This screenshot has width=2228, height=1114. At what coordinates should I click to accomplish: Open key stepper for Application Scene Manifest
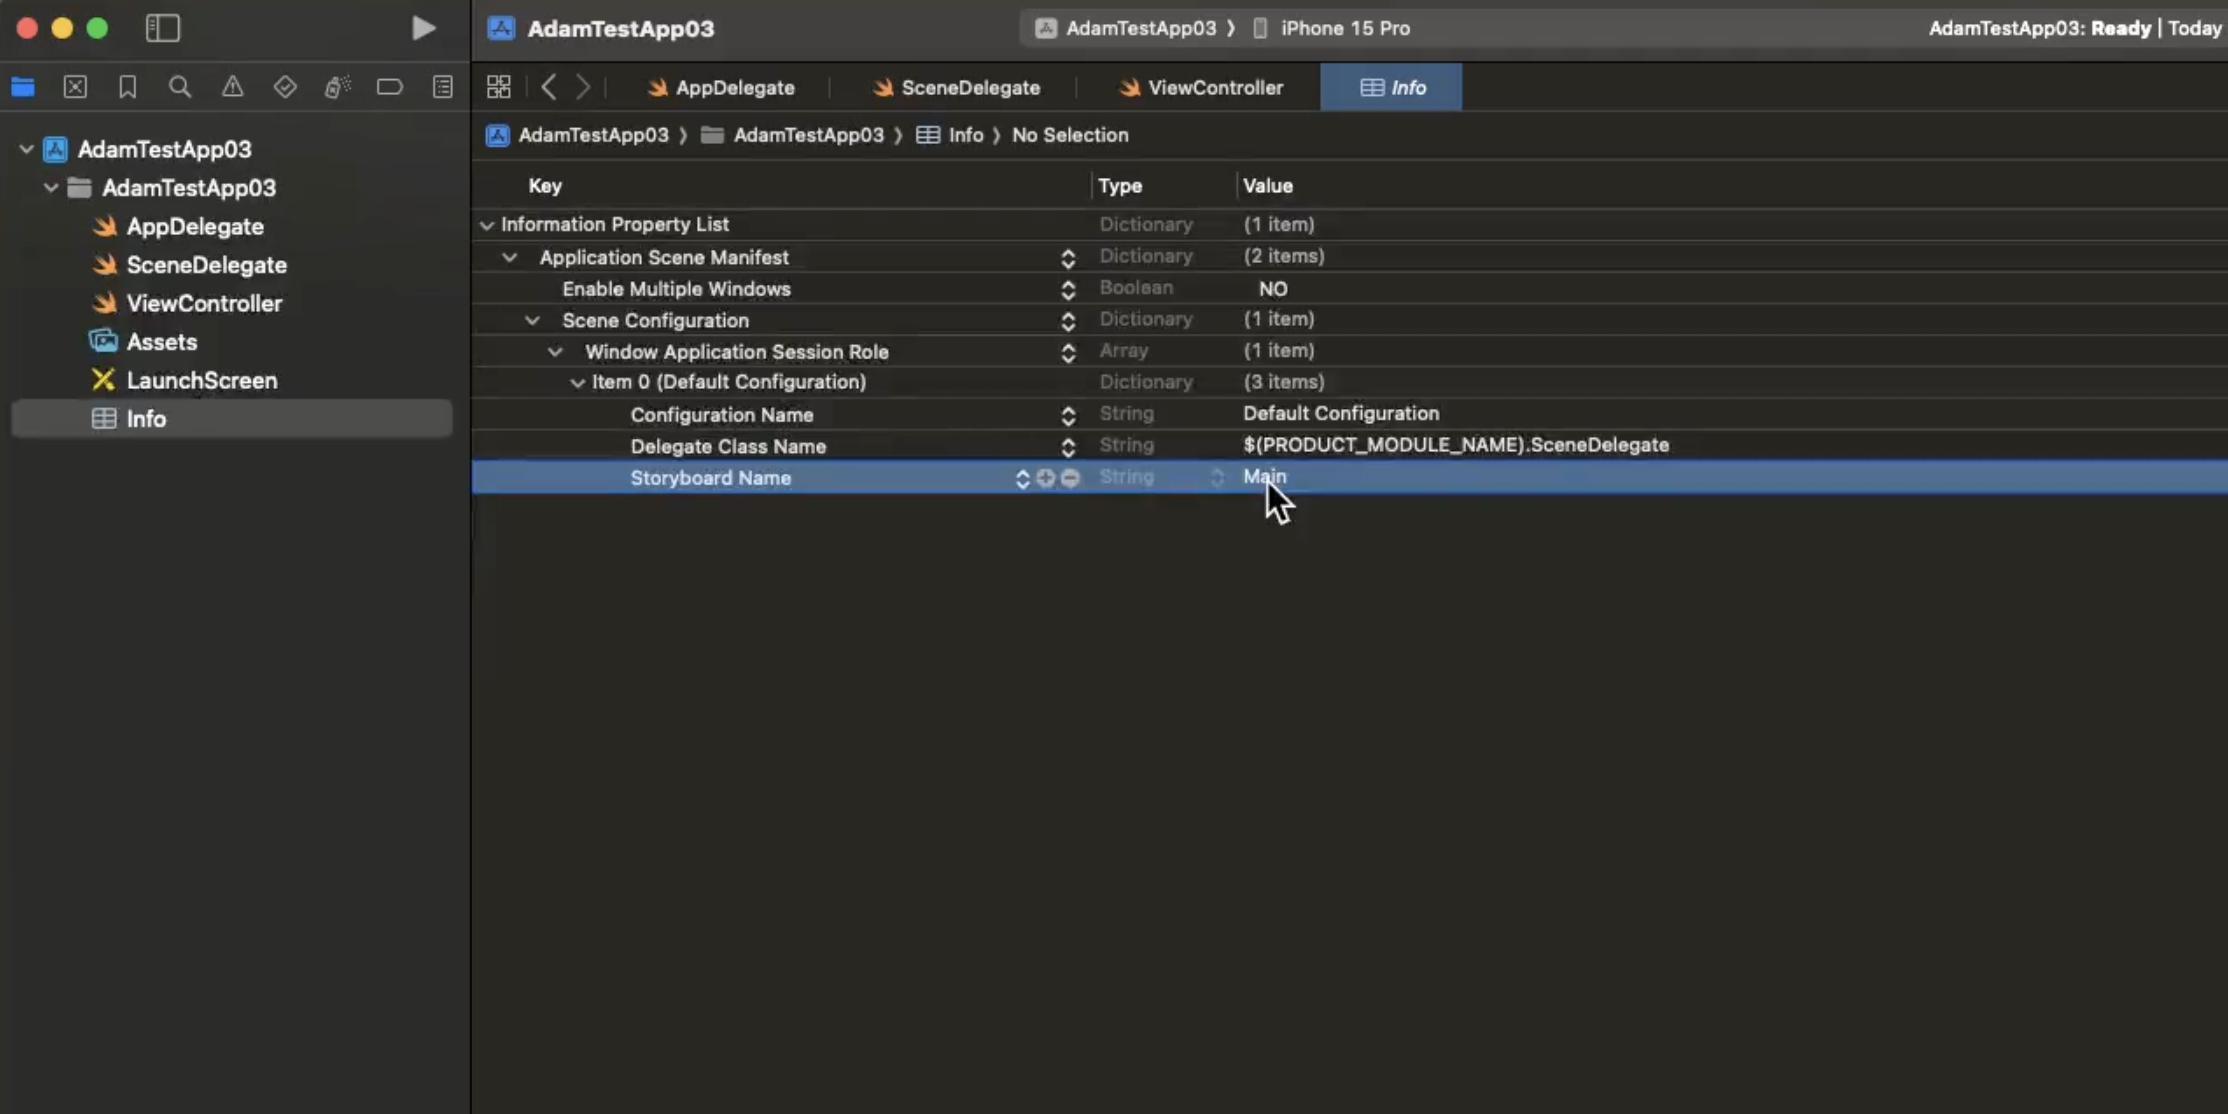point(1068,259)
